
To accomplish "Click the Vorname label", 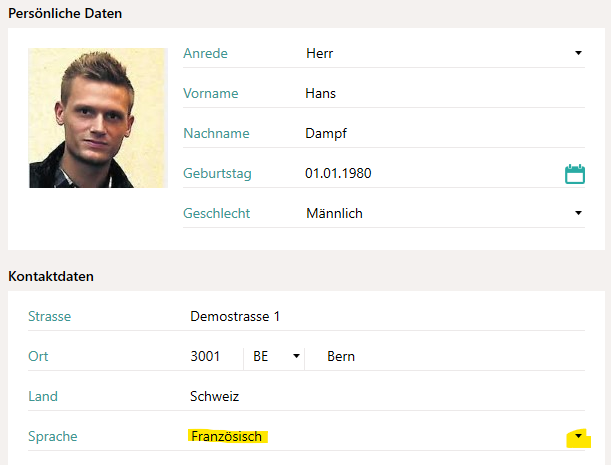I will [211, 94].
